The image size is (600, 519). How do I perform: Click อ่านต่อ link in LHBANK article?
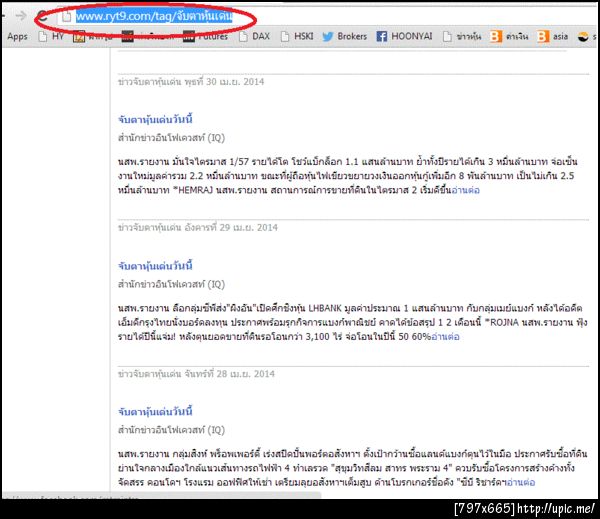click(445, 337)
